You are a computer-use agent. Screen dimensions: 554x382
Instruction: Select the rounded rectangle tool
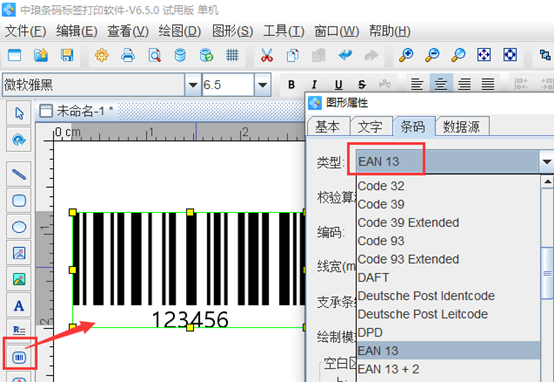[19, 201]
